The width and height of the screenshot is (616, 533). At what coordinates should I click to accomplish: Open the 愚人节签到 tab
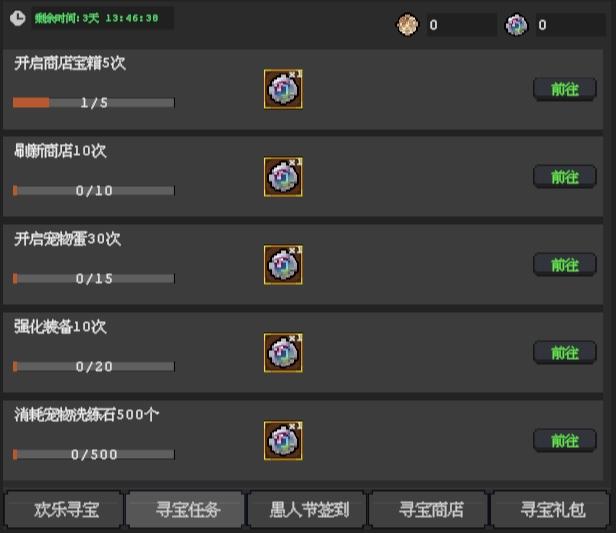coord(307,510)
